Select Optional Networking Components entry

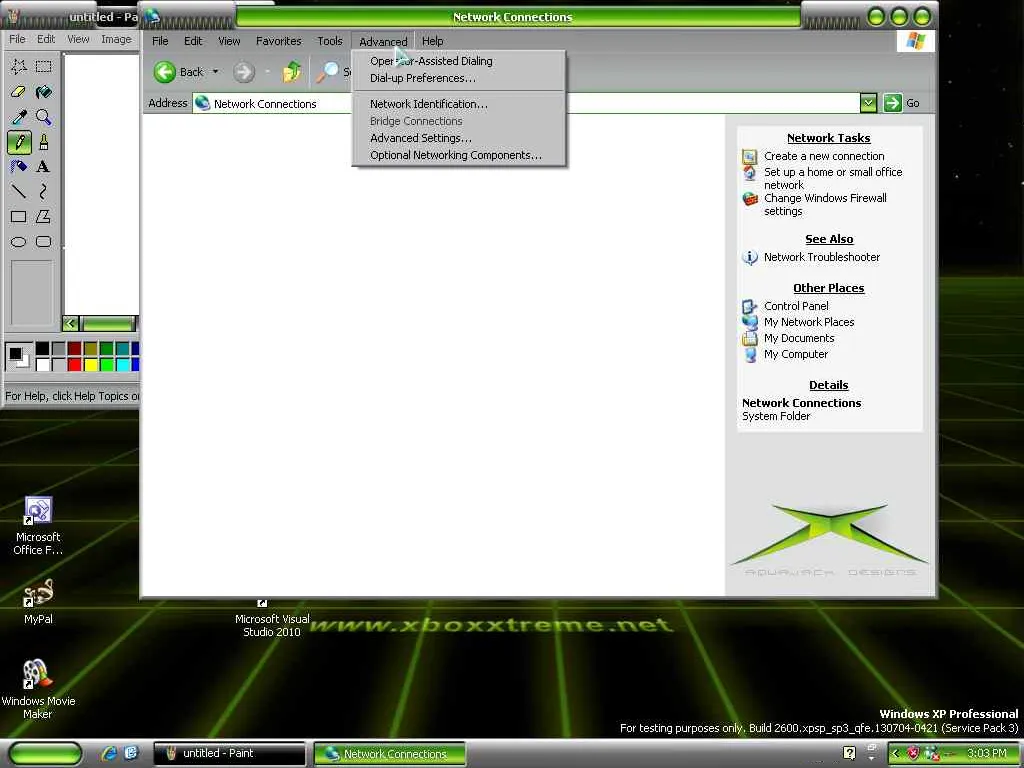456,155
